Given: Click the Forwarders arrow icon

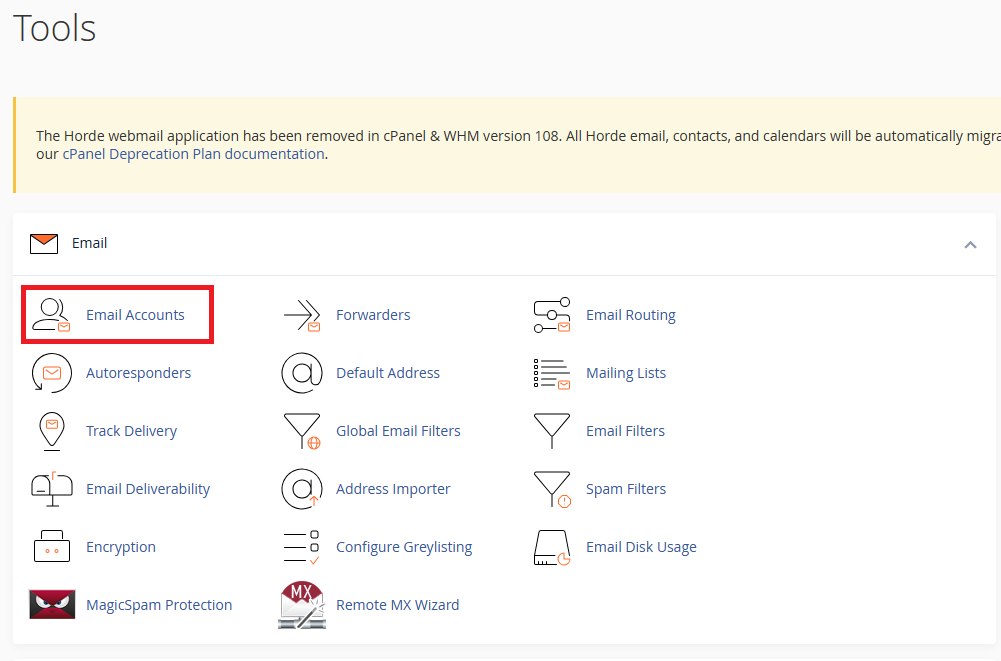Looking at the screenshot, I should coord(302,315).
